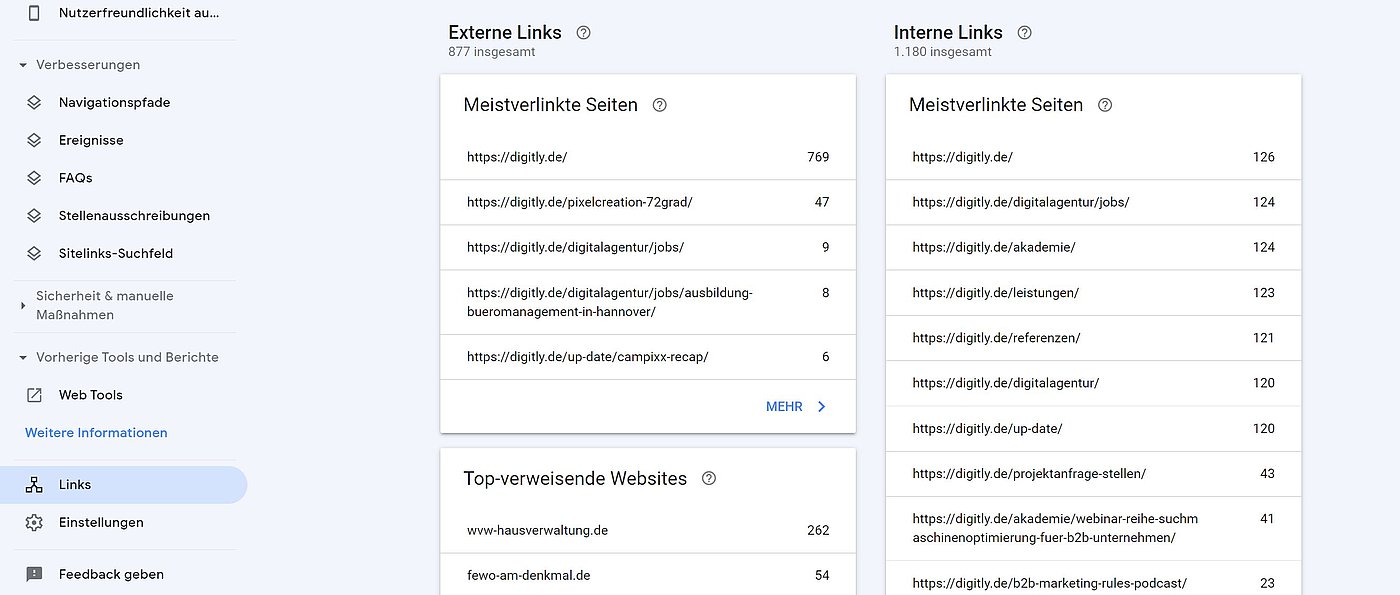Click MEHR to see more external links
Viewport: 1400px width, 595px height.
(796, 407)
